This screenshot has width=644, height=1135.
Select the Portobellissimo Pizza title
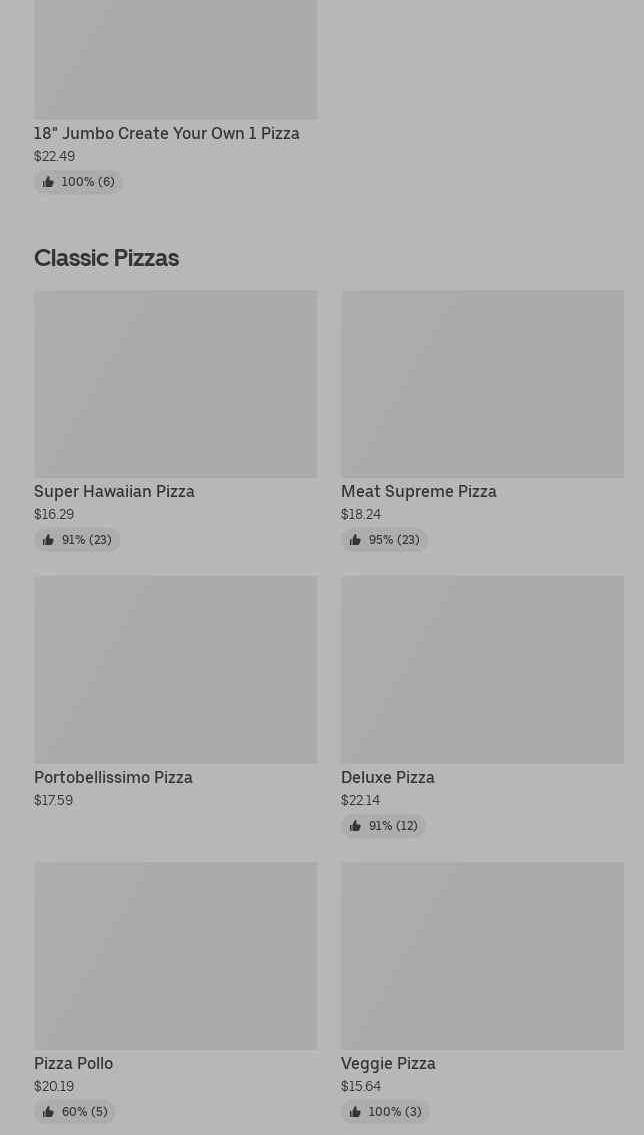[x=113, y=777]
